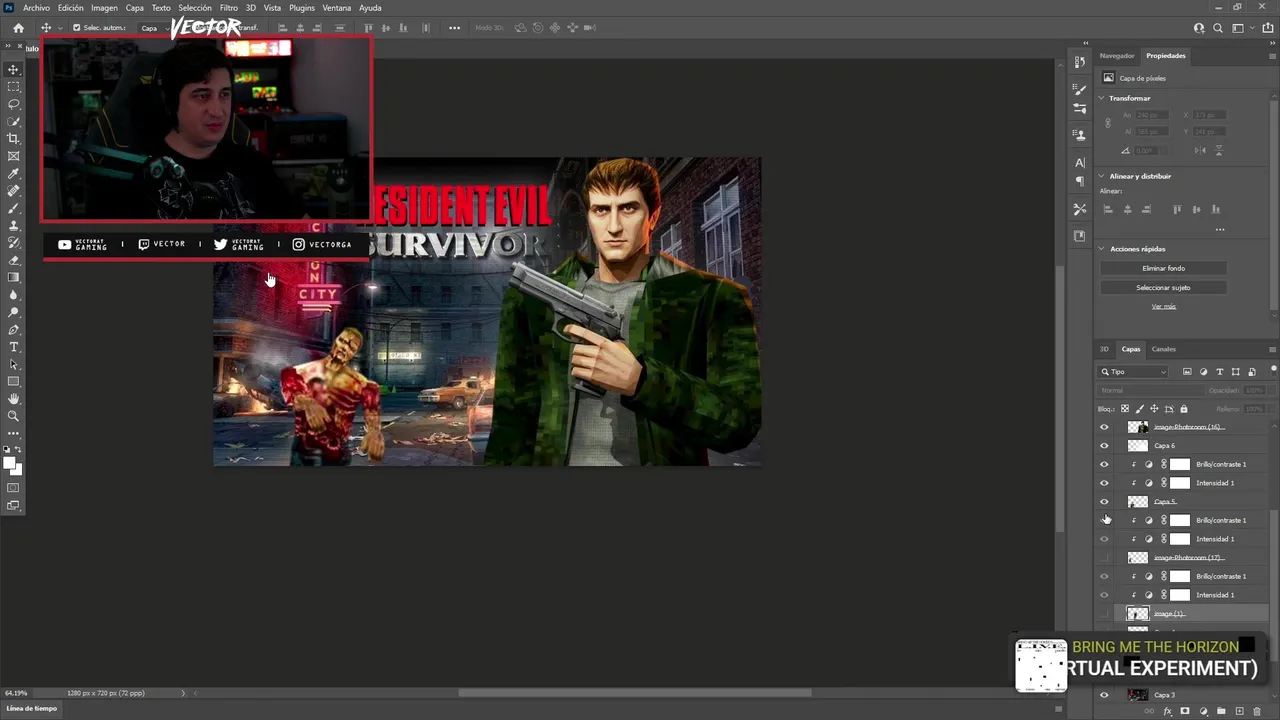Lock all with the padlock icon
This screenshot has height=720, width=1280.
coord(1183,409)
